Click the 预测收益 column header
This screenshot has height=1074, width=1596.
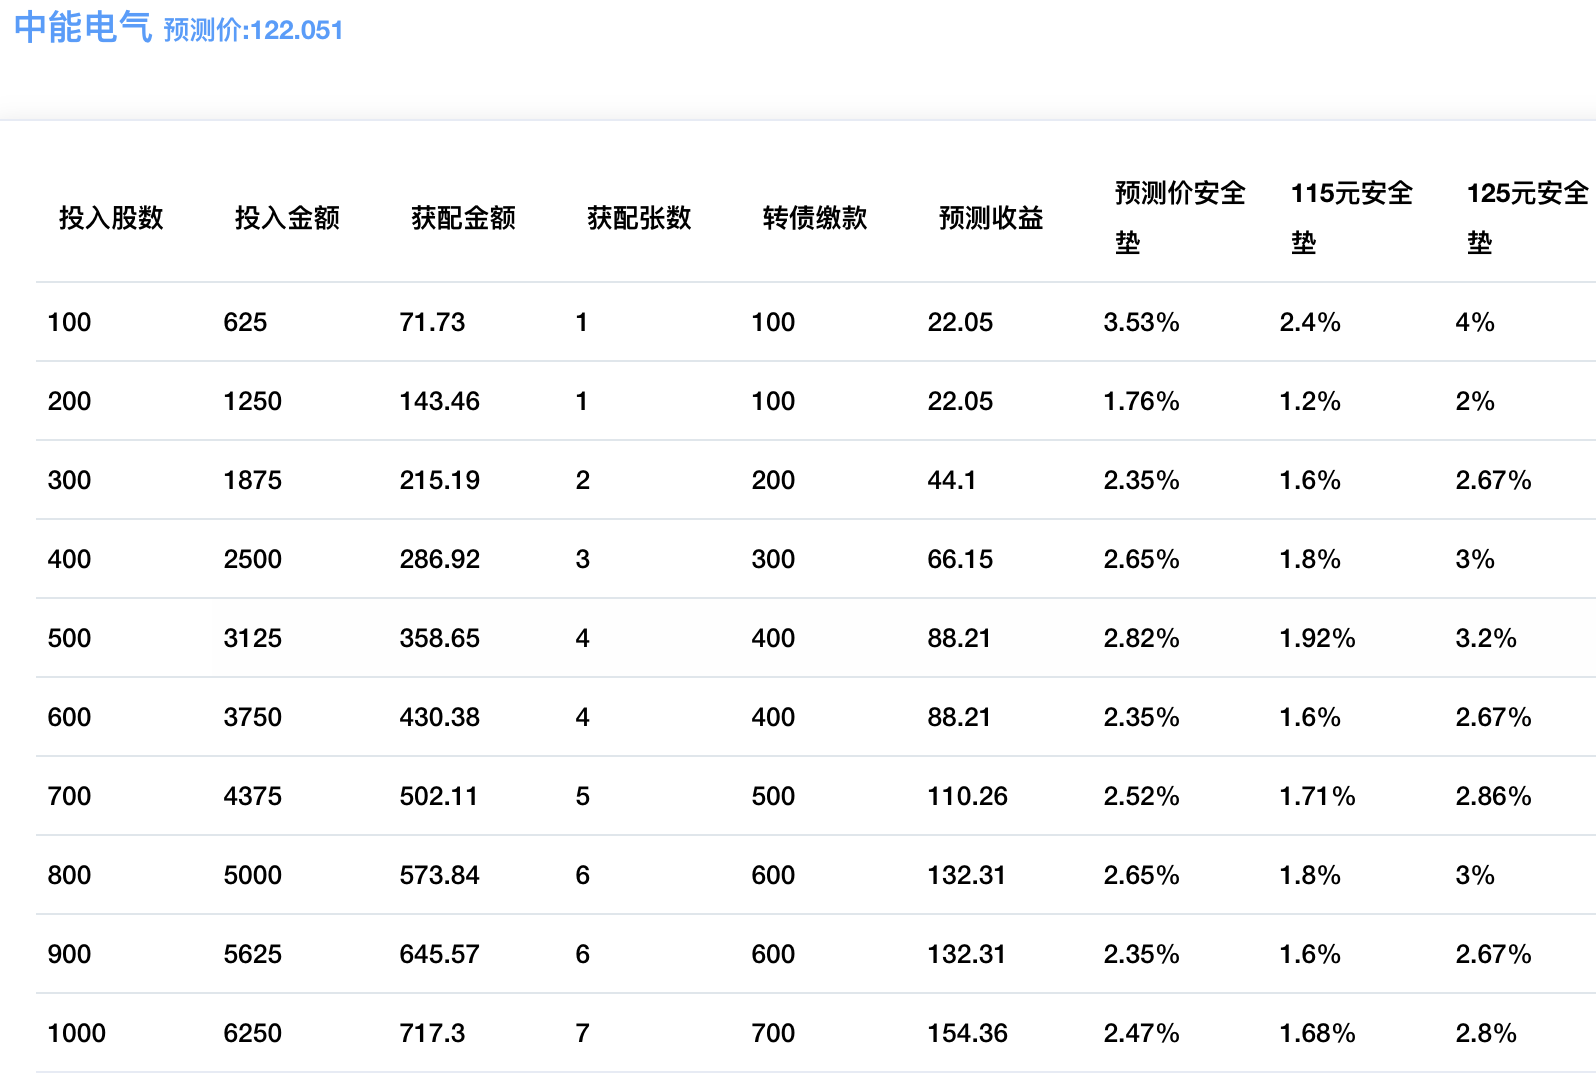(991, 218)
